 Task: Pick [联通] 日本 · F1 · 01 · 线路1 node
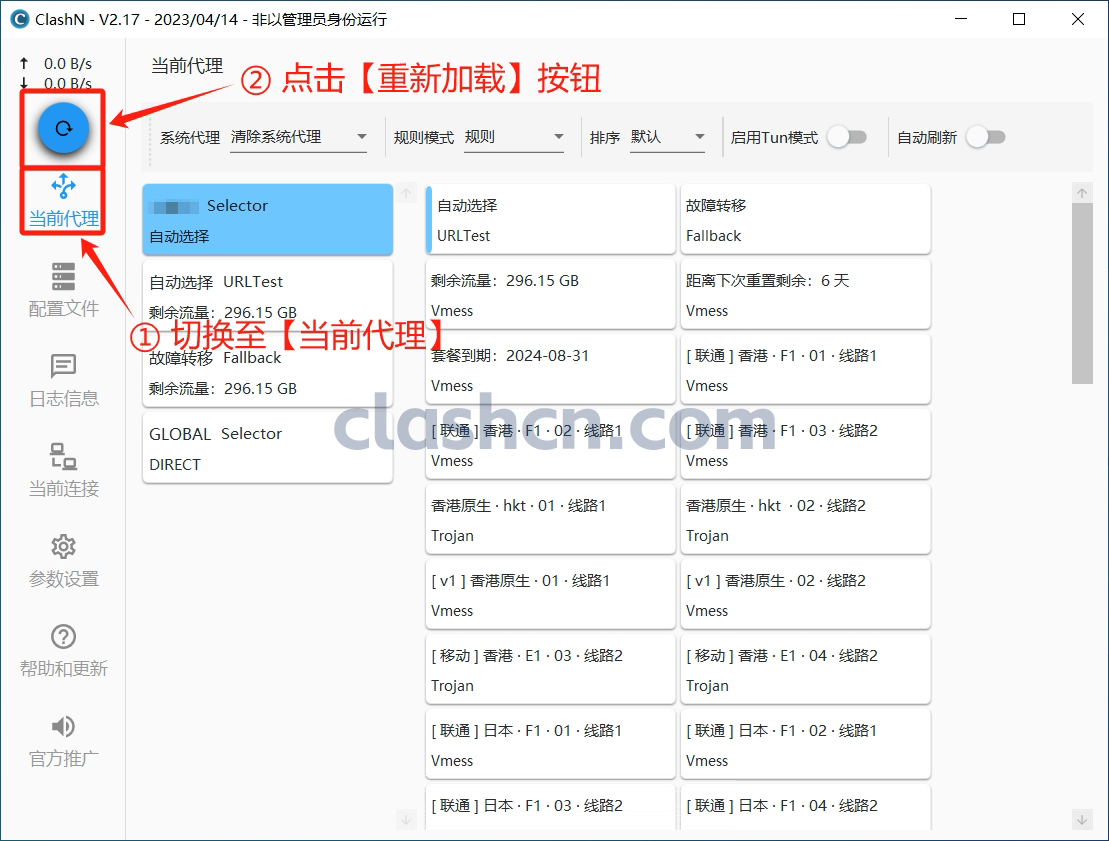tap(550, 744)
